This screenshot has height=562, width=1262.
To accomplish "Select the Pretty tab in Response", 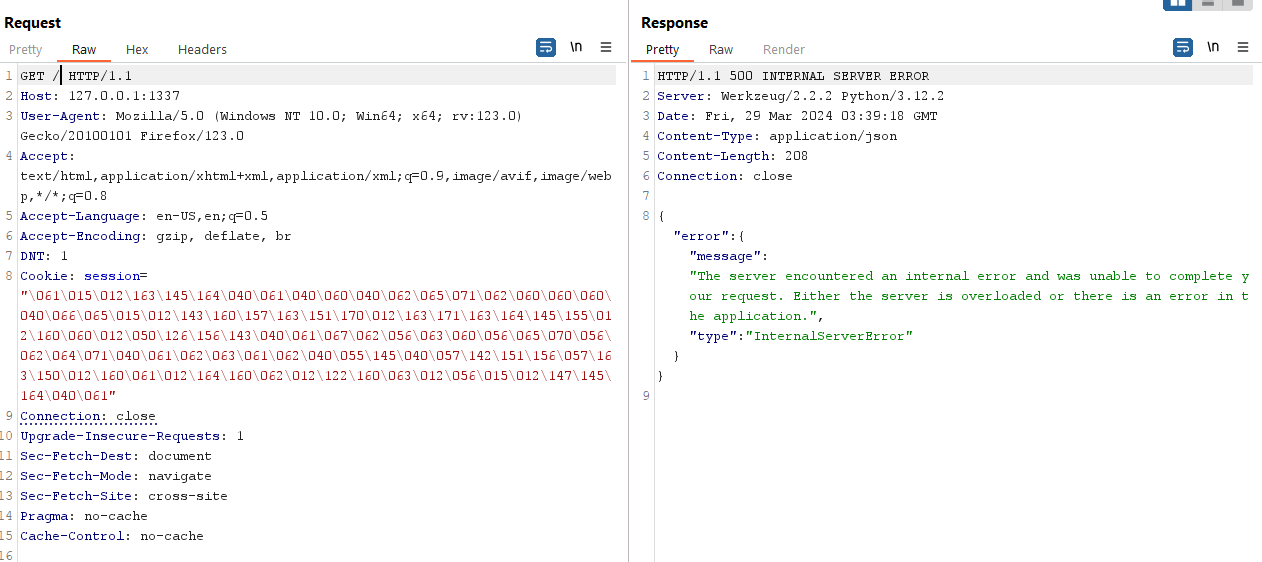I will click(662, 50).
